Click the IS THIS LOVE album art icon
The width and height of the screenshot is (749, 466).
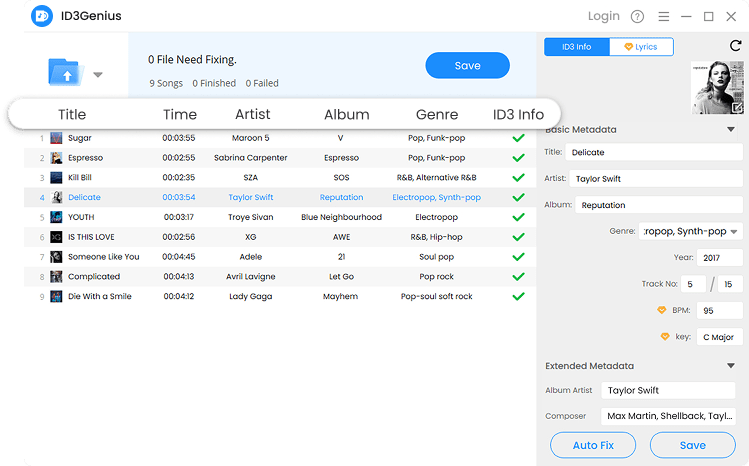pos(56,237)
